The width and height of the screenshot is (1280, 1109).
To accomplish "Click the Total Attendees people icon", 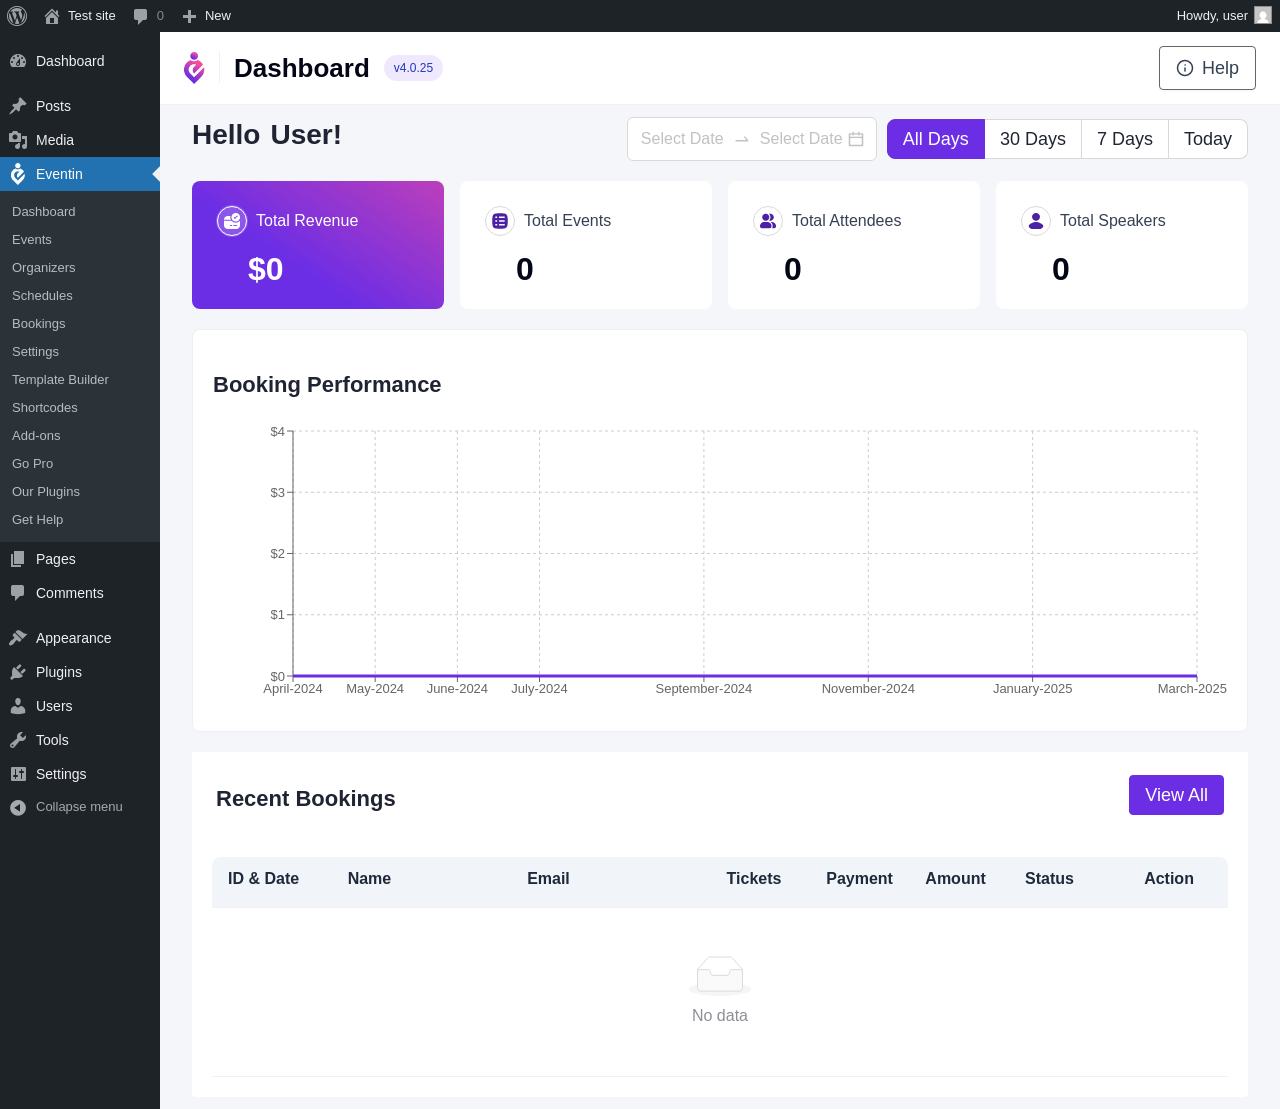I will pyautogui.click(x=768, y=221).
